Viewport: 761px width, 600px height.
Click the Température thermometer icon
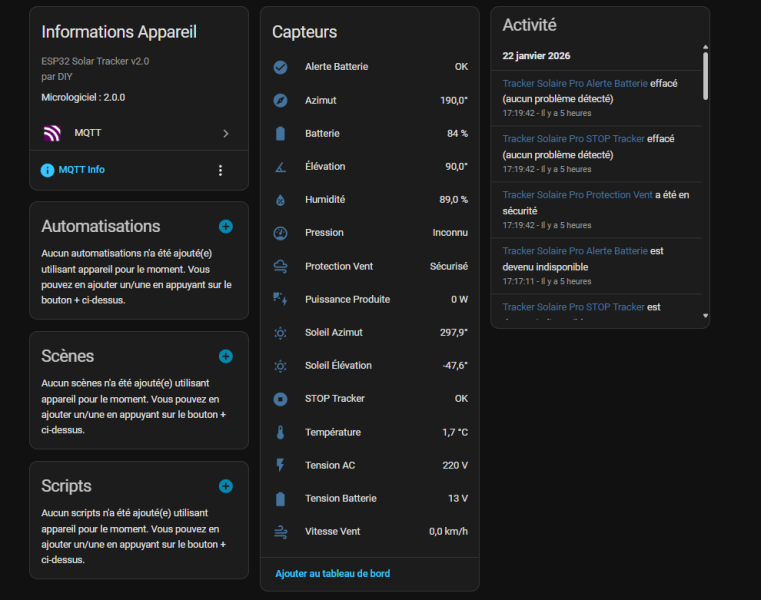280,432
